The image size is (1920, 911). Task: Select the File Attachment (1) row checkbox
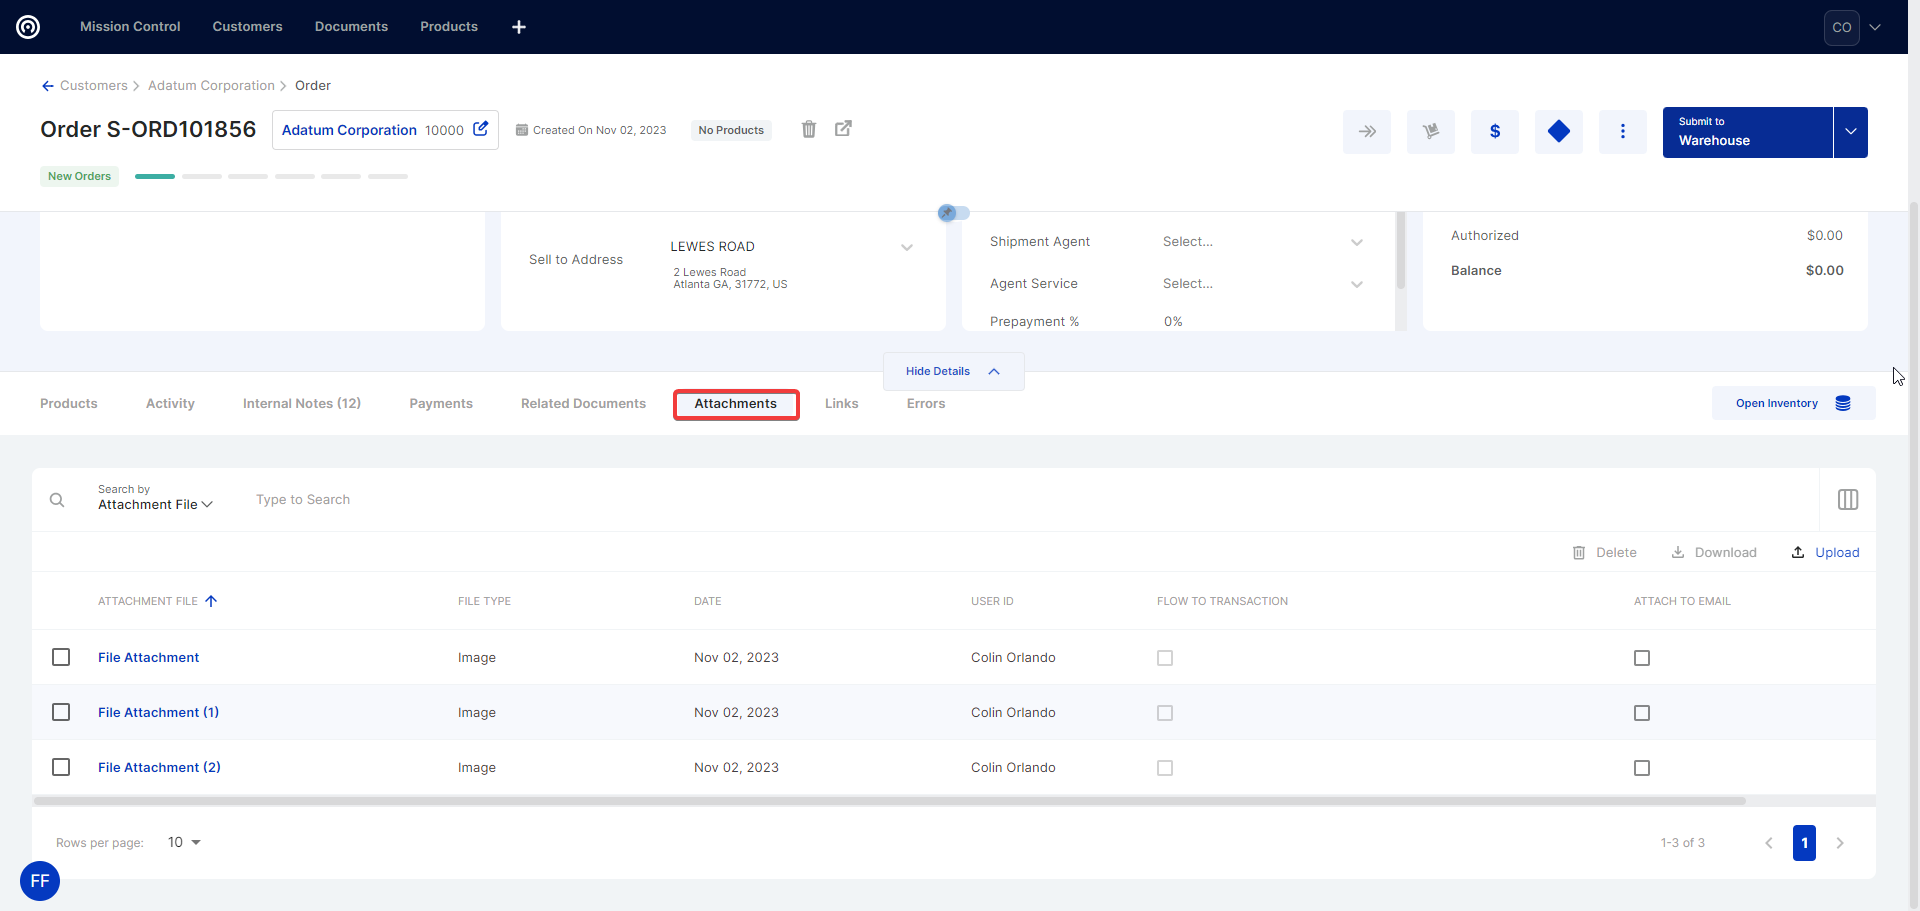coord(61,712)
